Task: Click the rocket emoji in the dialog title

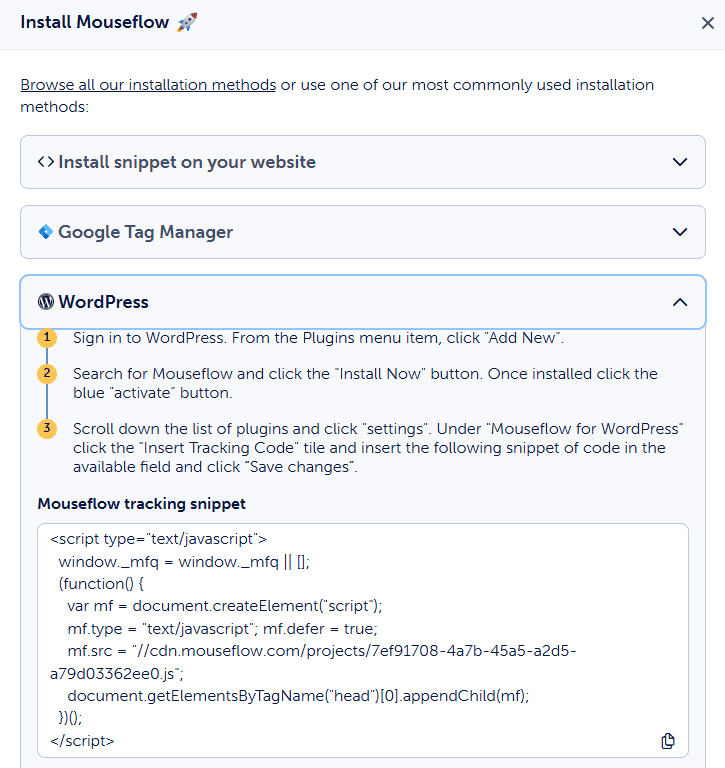Action: [187, 22]
